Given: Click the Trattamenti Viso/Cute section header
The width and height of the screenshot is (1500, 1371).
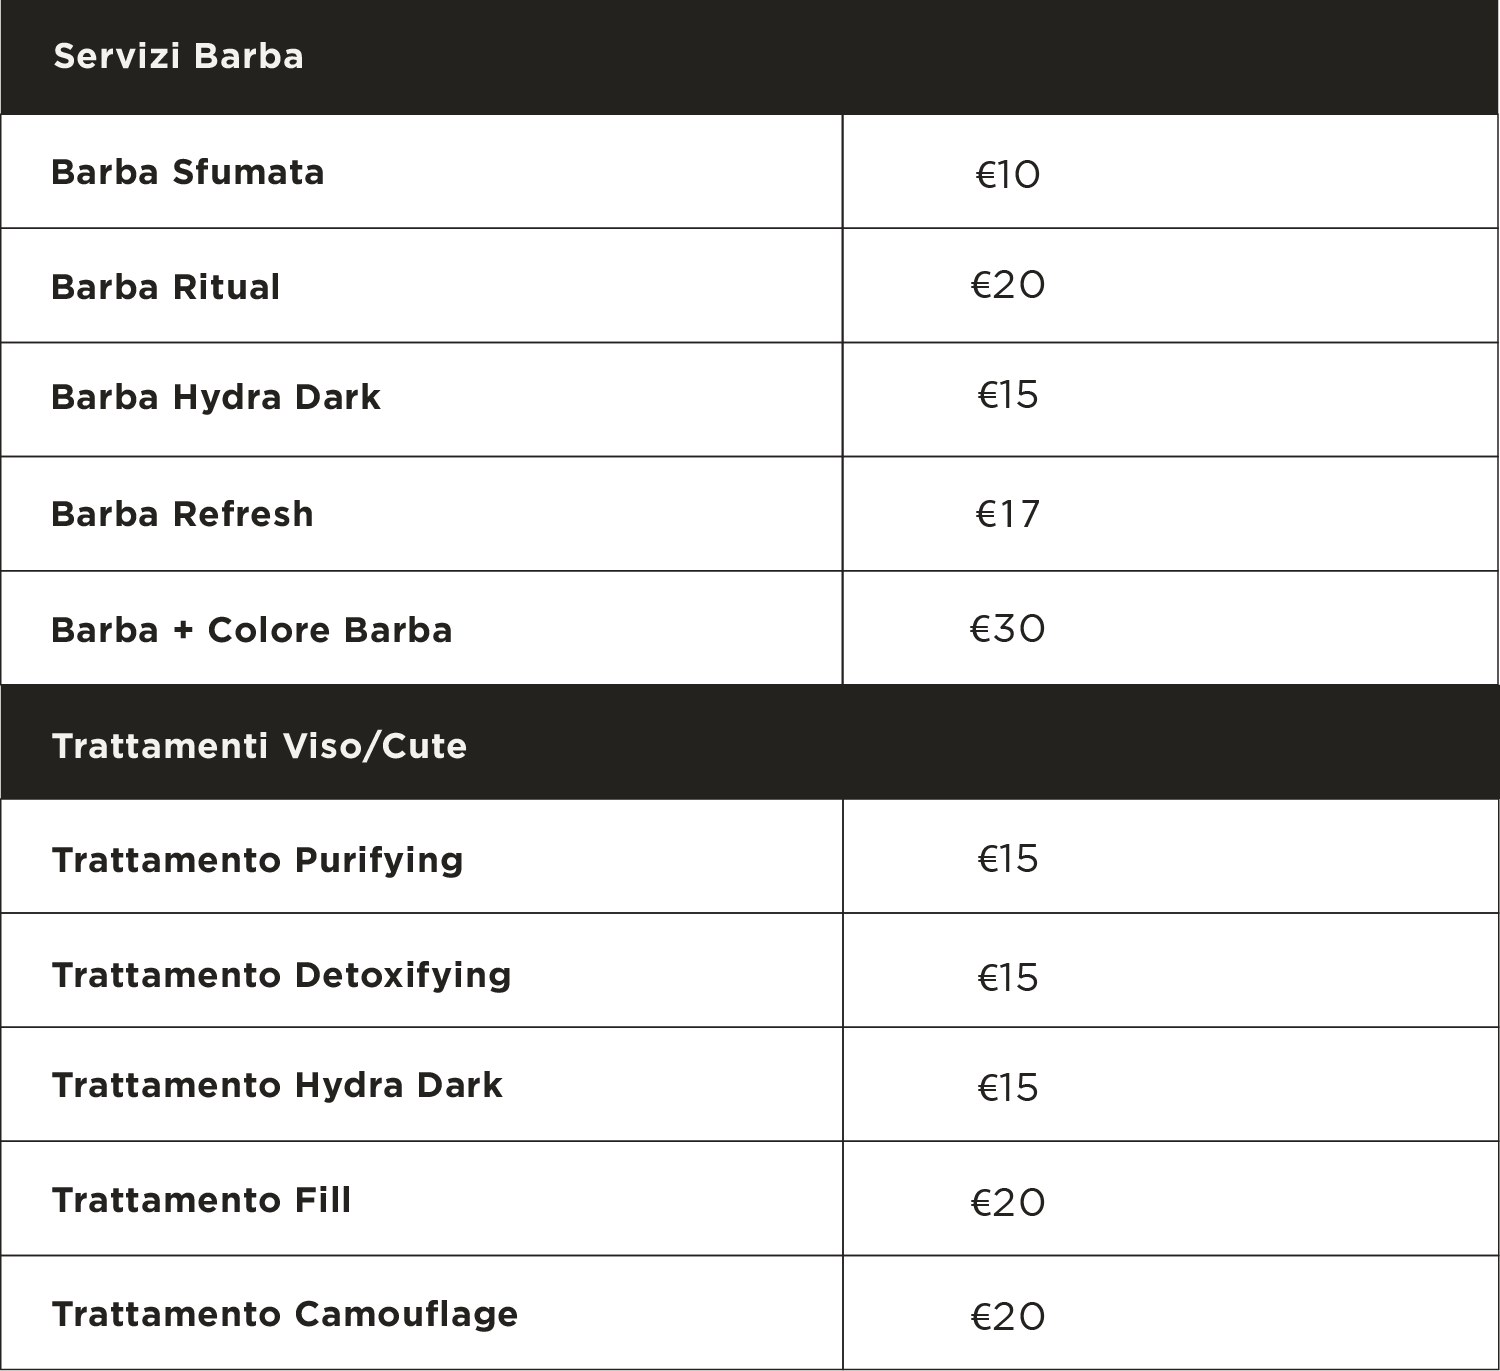Looking at the screenshot, I should 260,746.
